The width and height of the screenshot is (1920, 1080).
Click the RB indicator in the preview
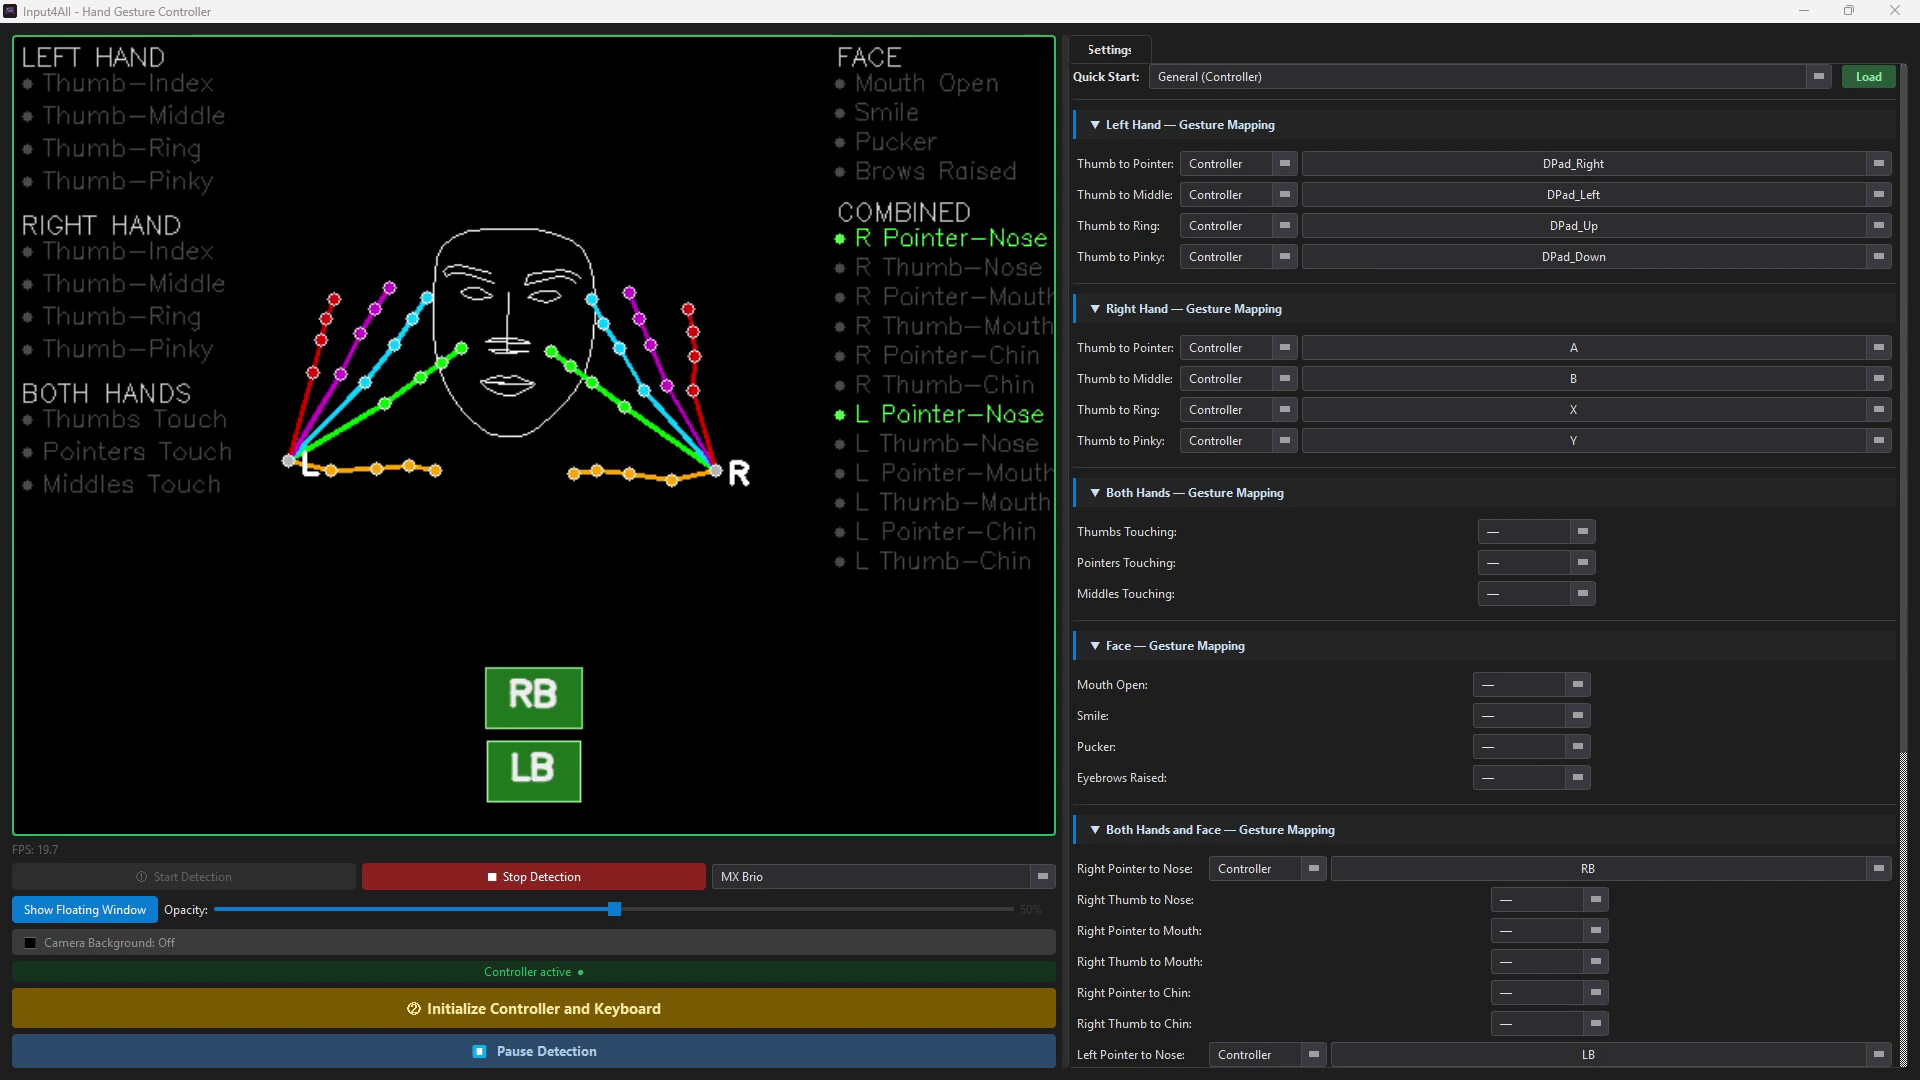tap(534, 698)
